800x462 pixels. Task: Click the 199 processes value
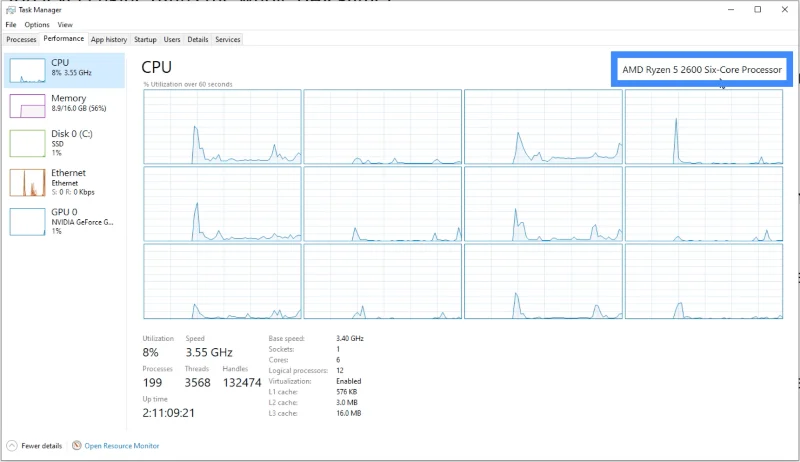point(153,382)
